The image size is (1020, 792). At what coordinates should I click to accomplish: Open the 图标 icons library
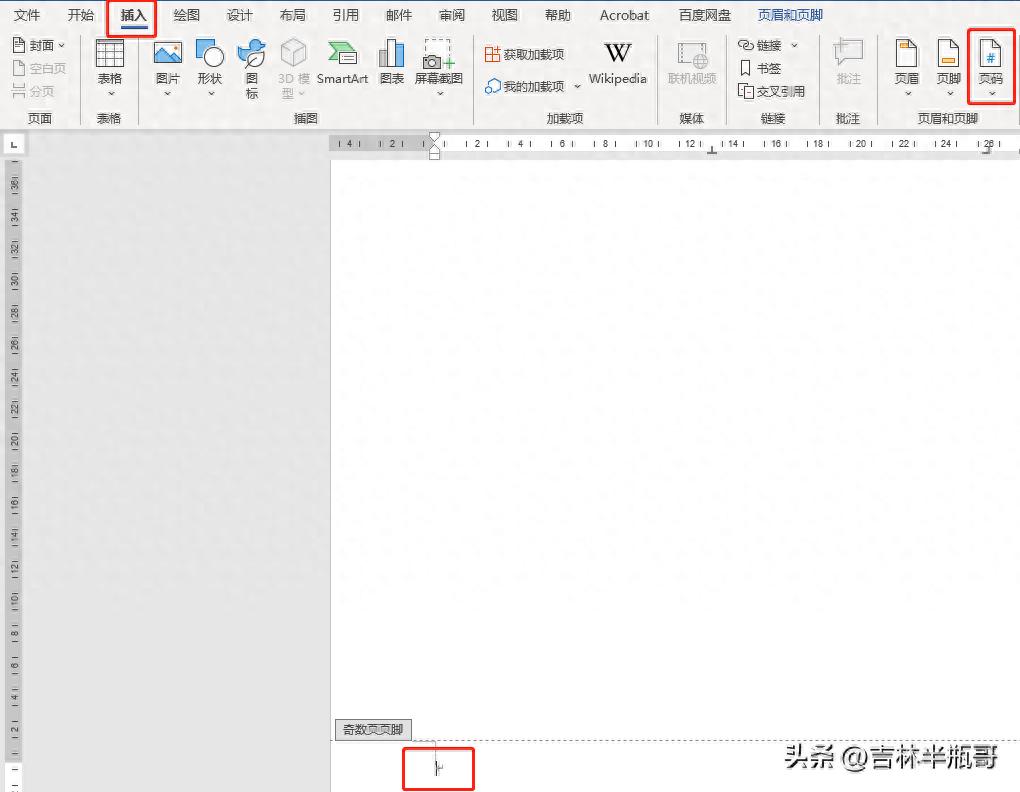251,56
